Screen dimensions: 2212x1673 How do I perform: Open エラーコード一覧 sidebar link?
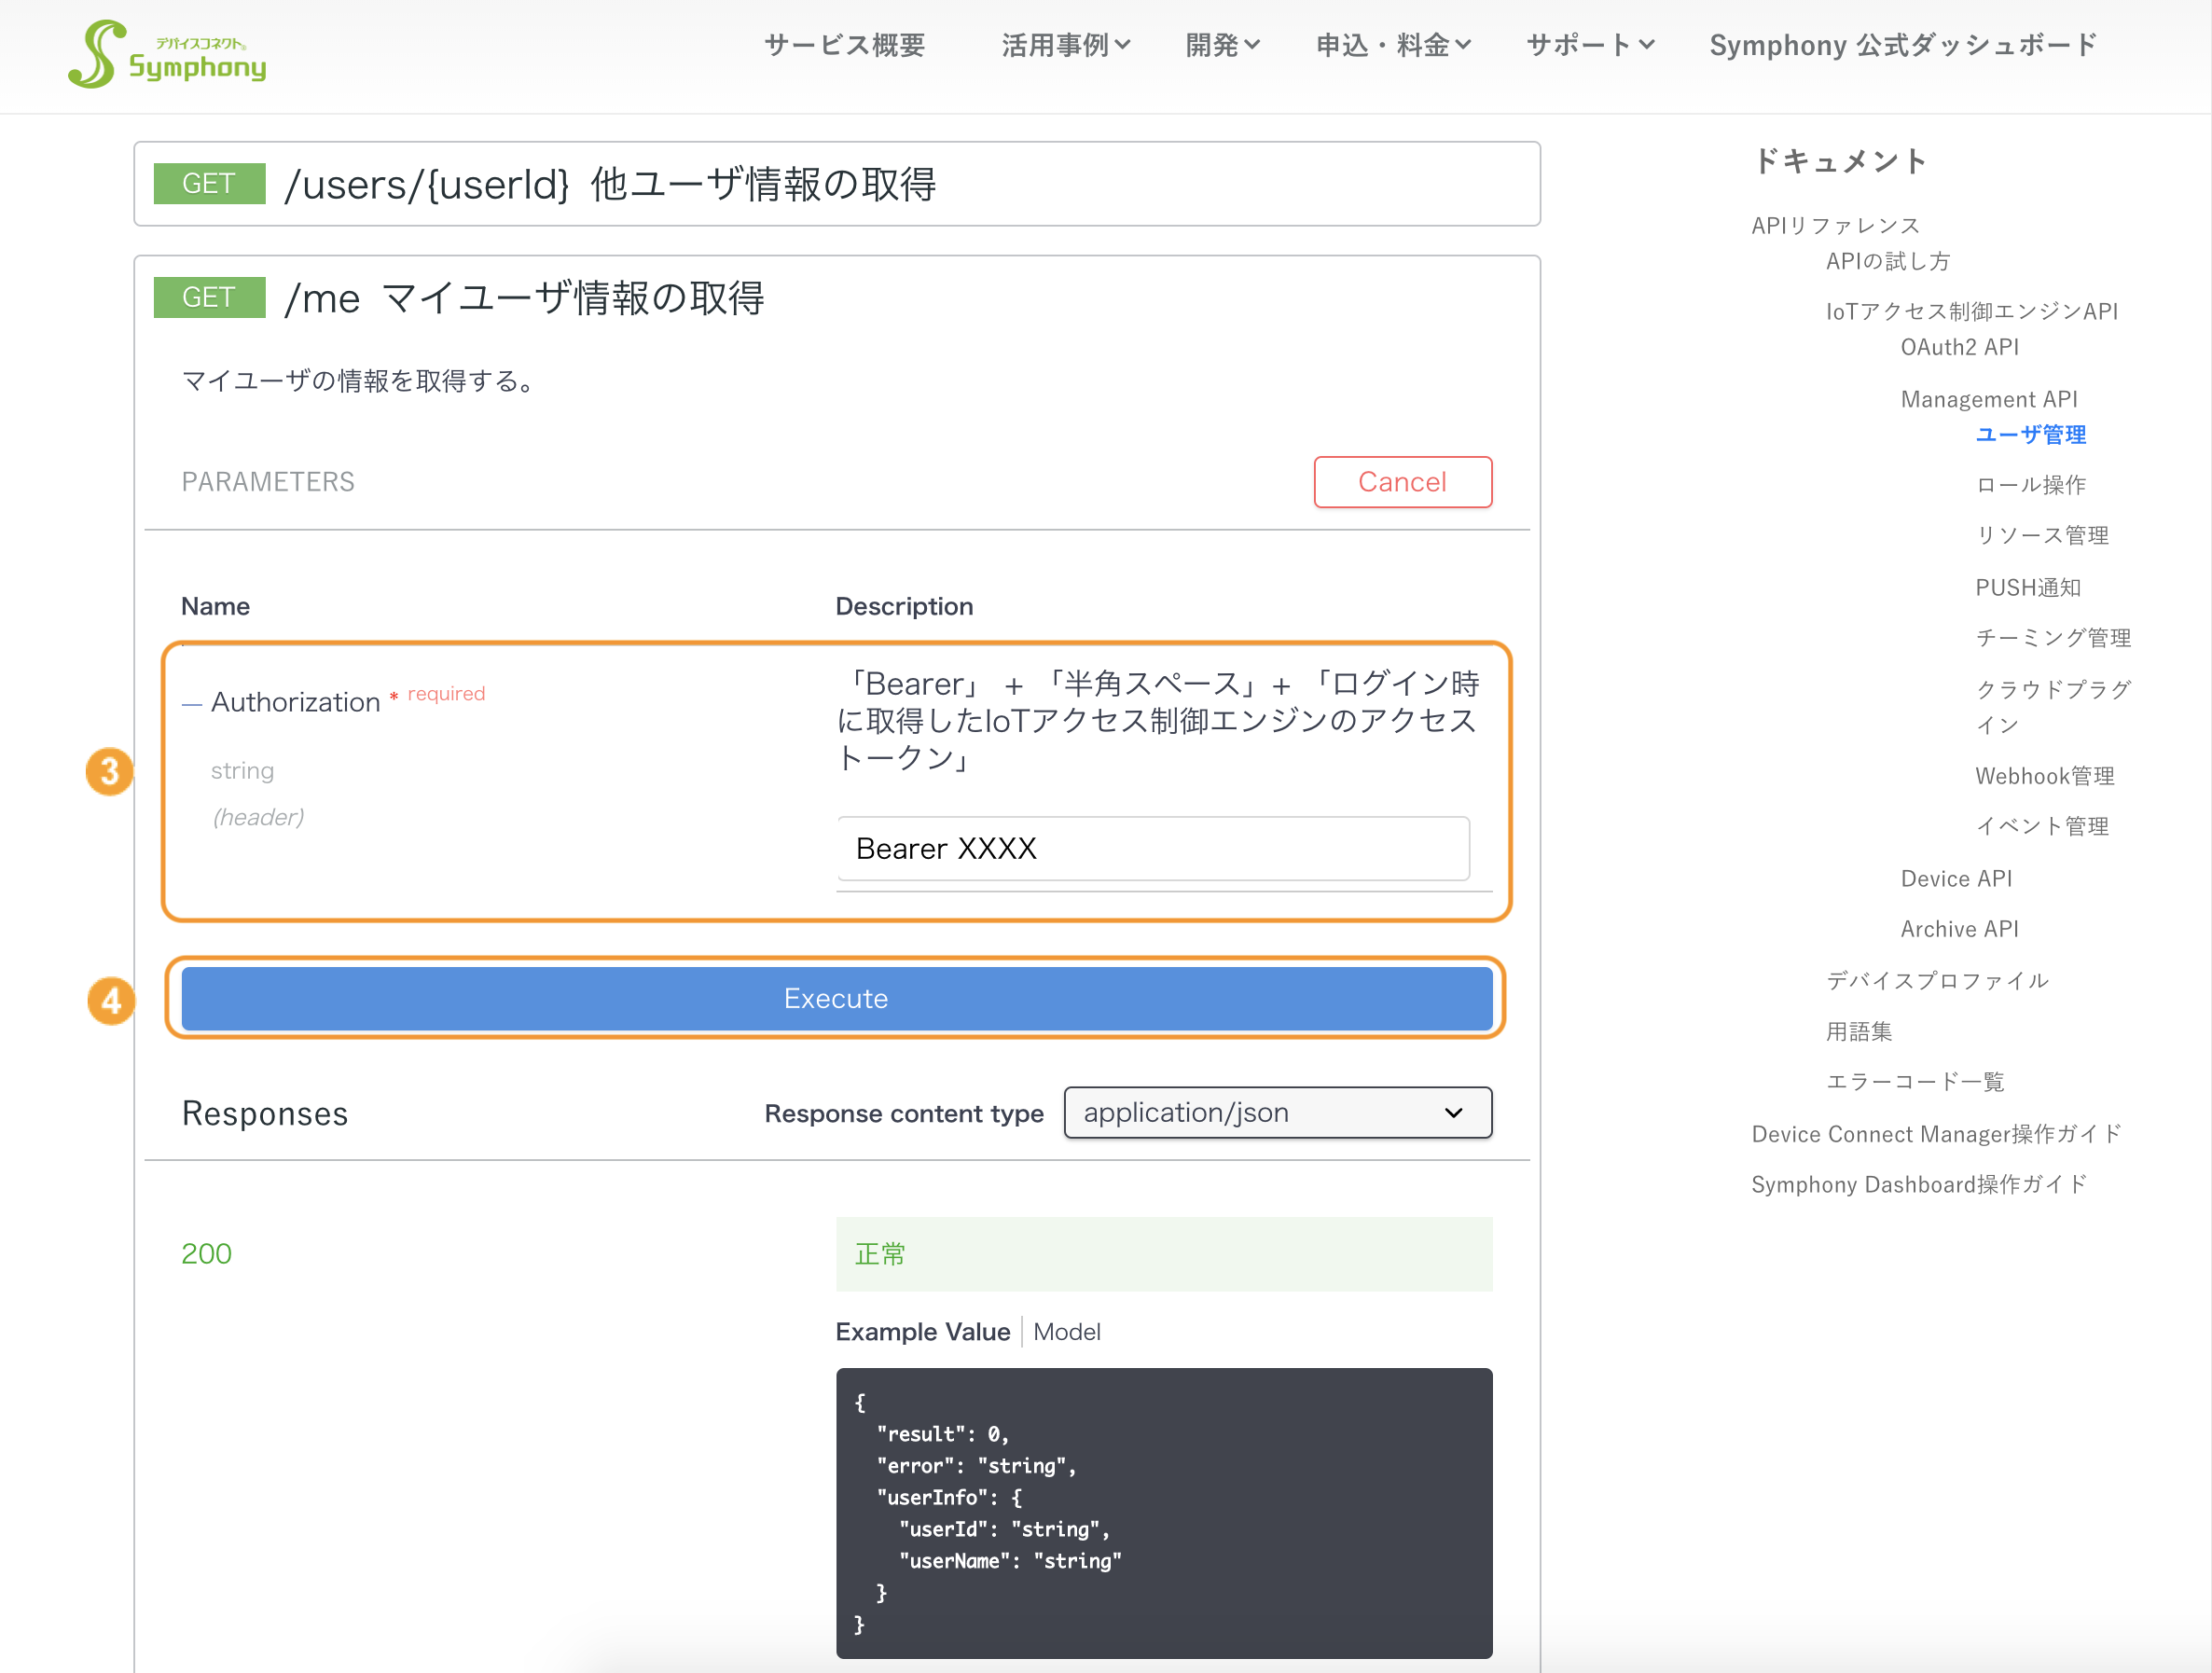[x=1915, y=1082]
